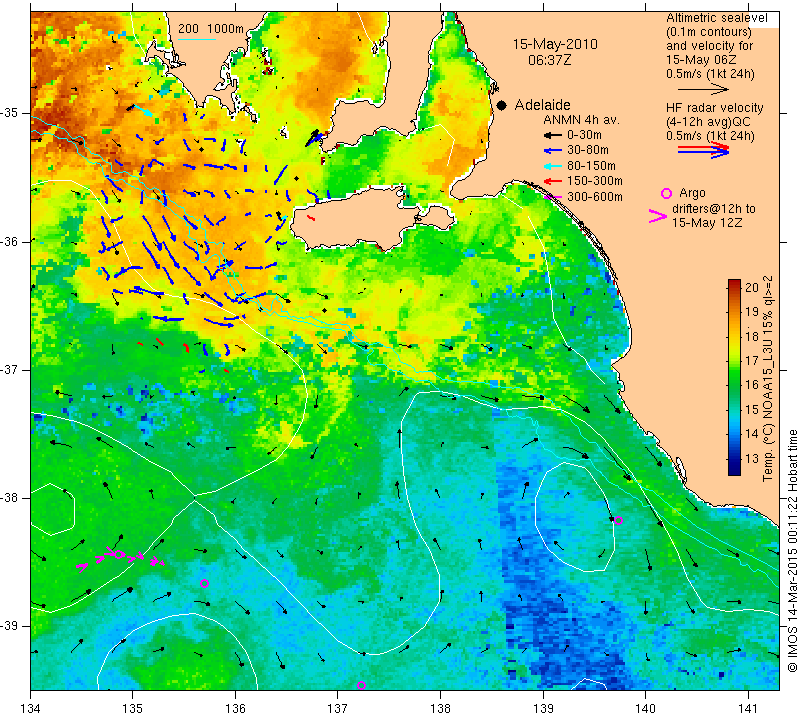Click the date text 15-May-2010

coord(555,44)
